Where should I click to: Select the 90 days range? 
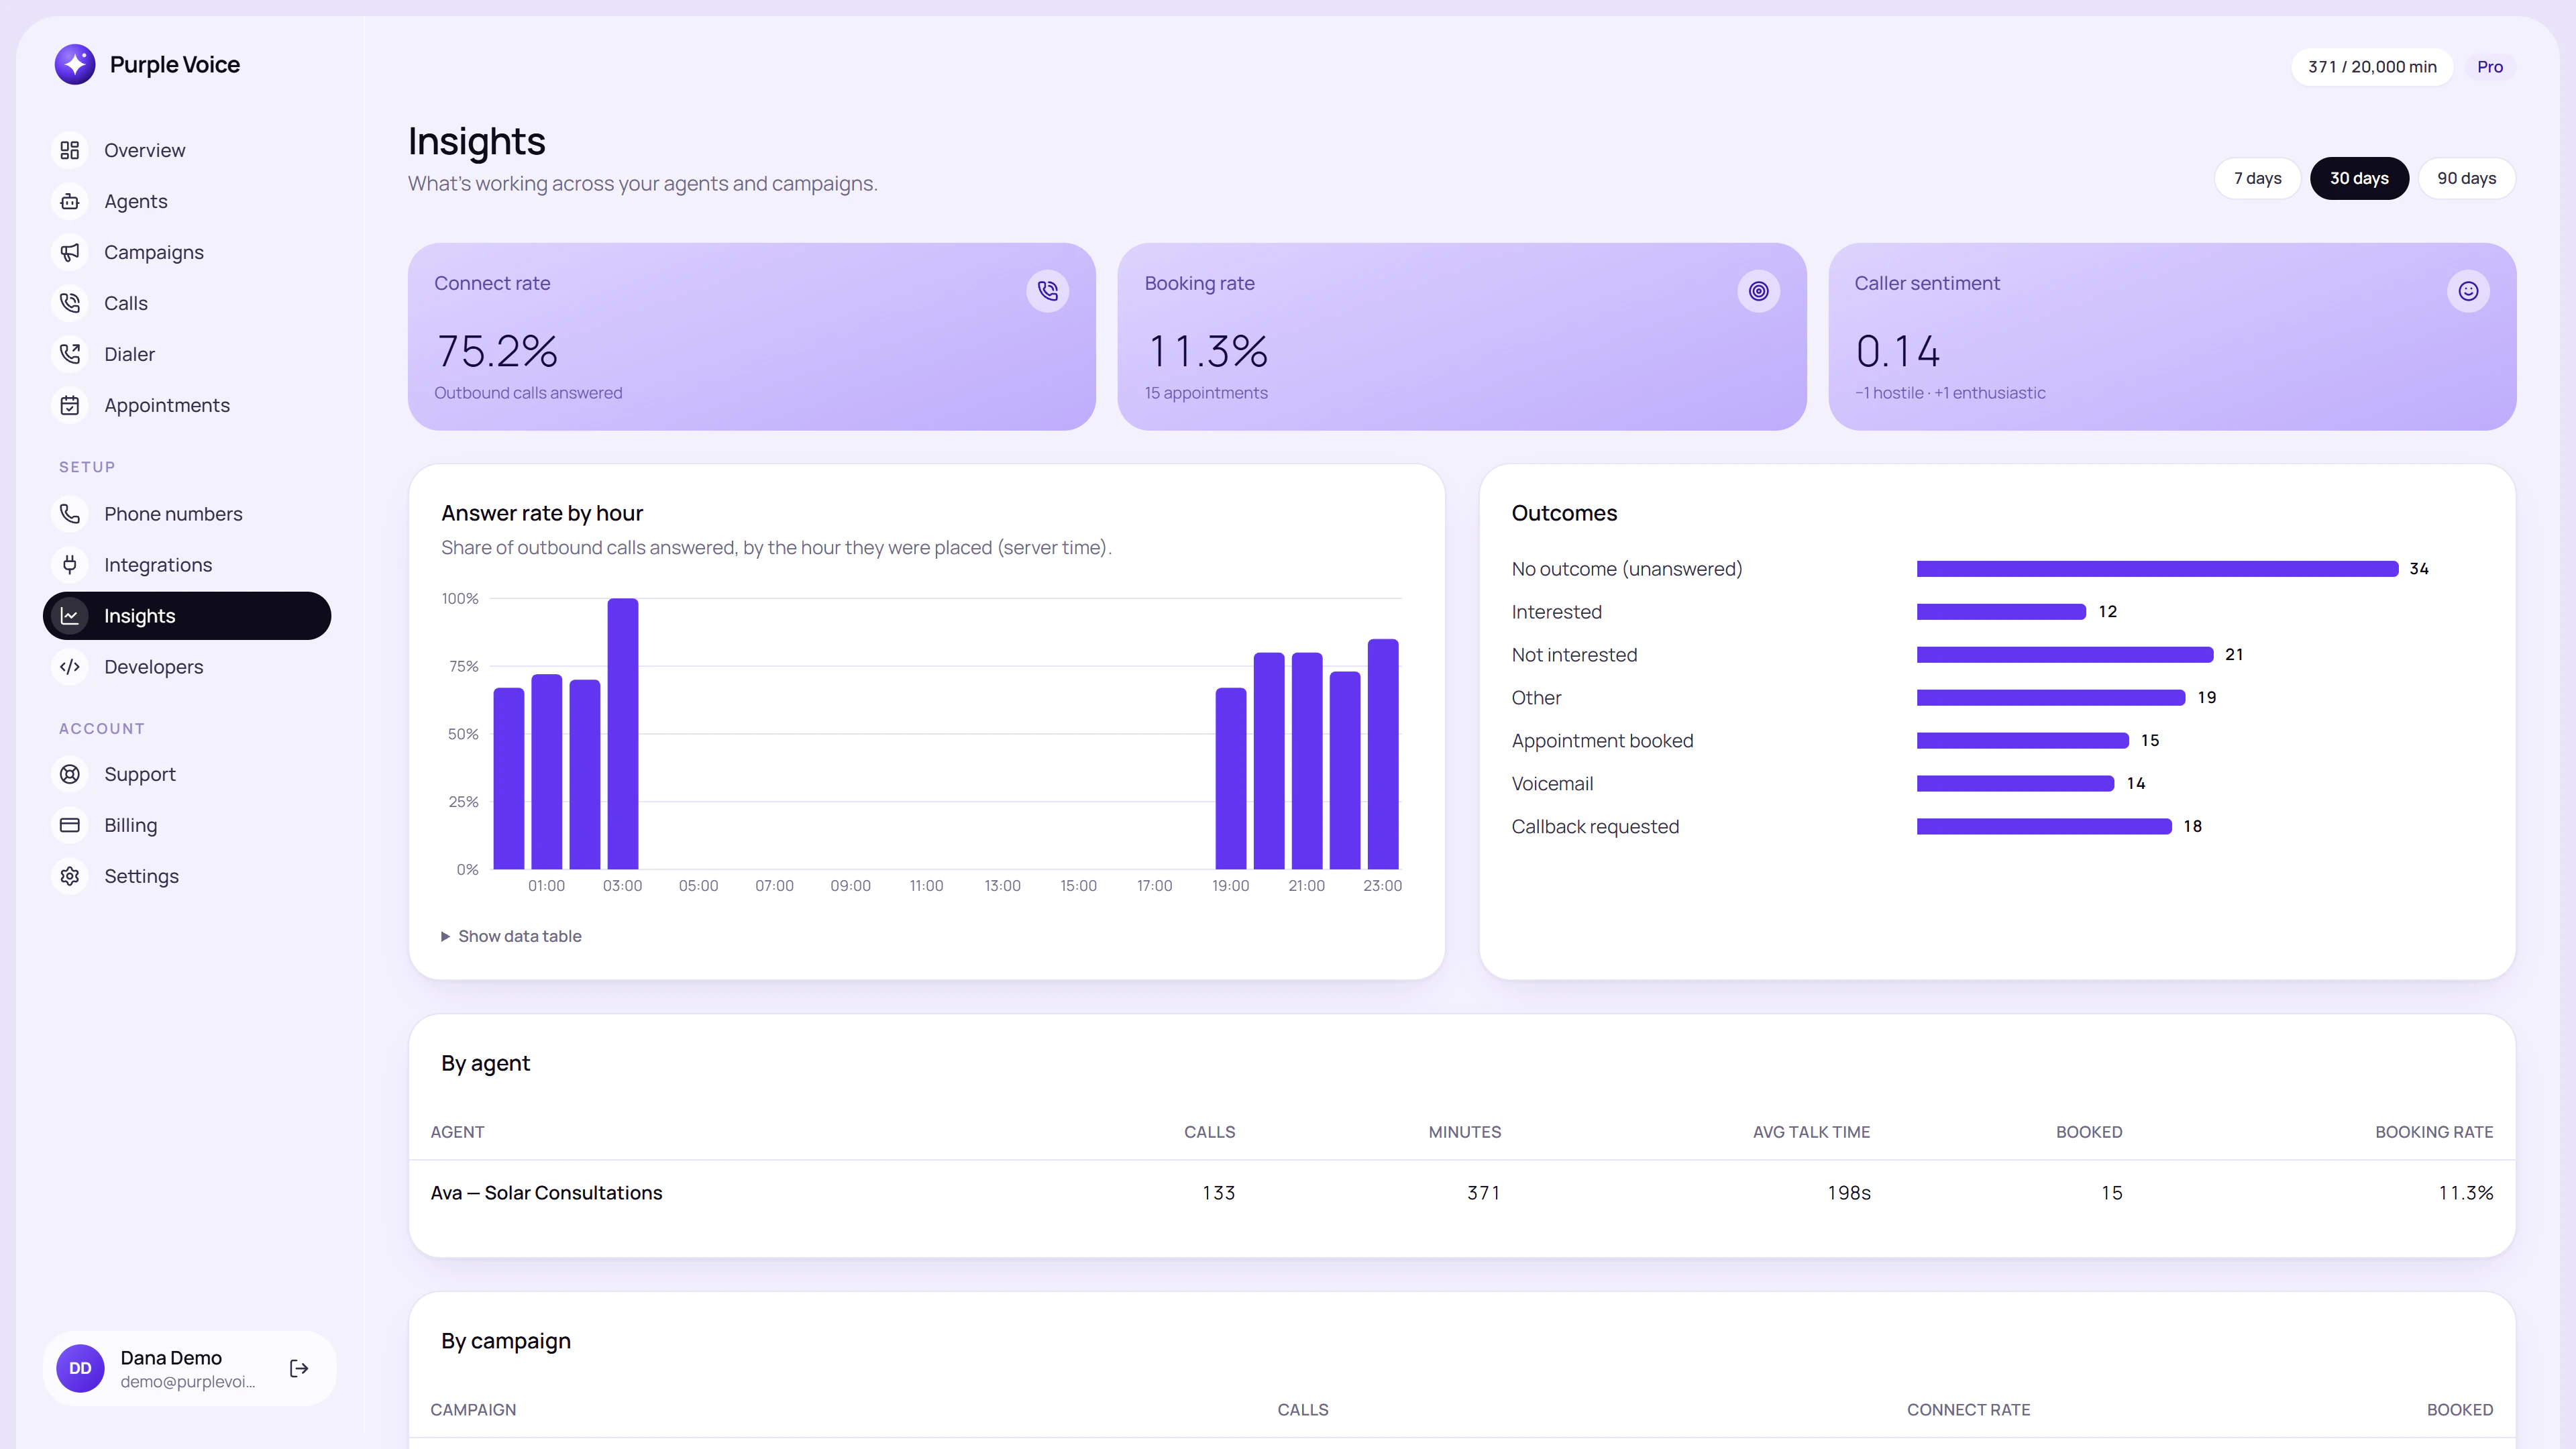pos(2466,178)
